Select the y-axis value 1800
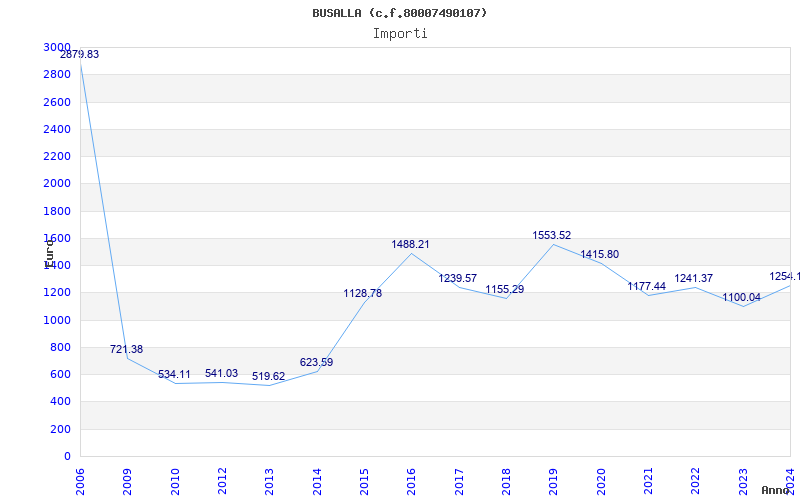The width and height of the screenshot is (800, 500). click(57, 211)
